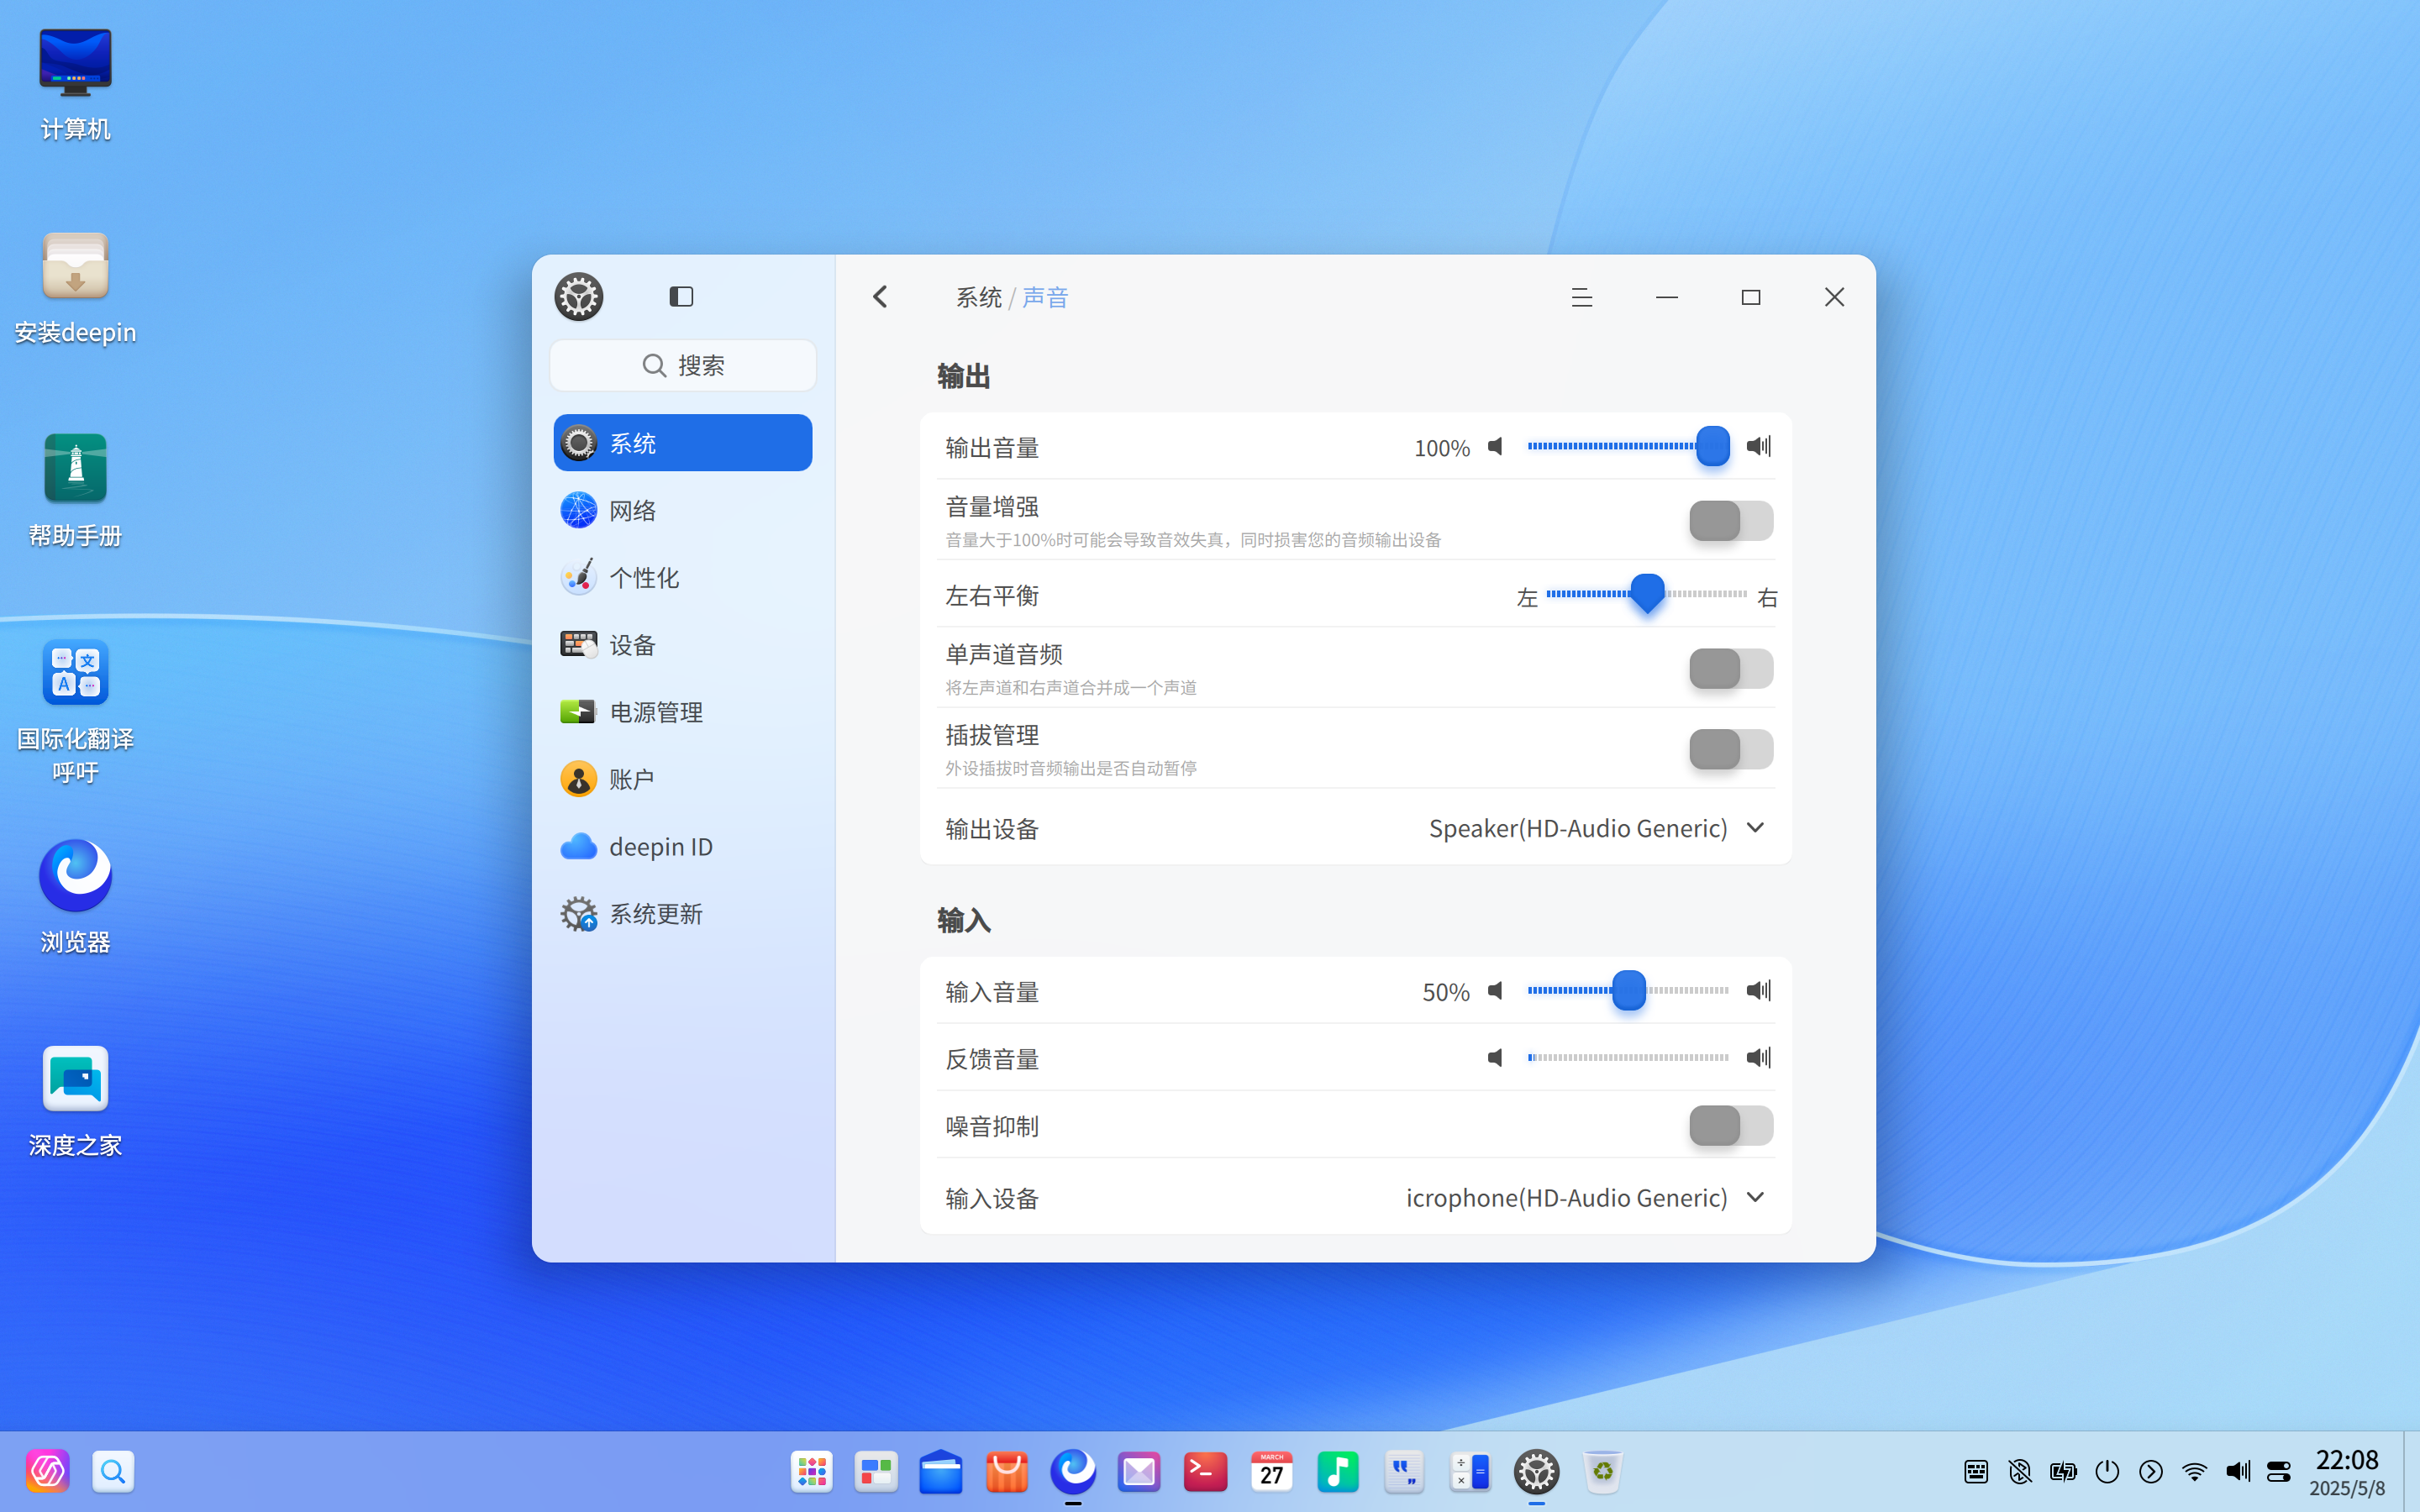Open 系统更新 in the sidebar

683,913
